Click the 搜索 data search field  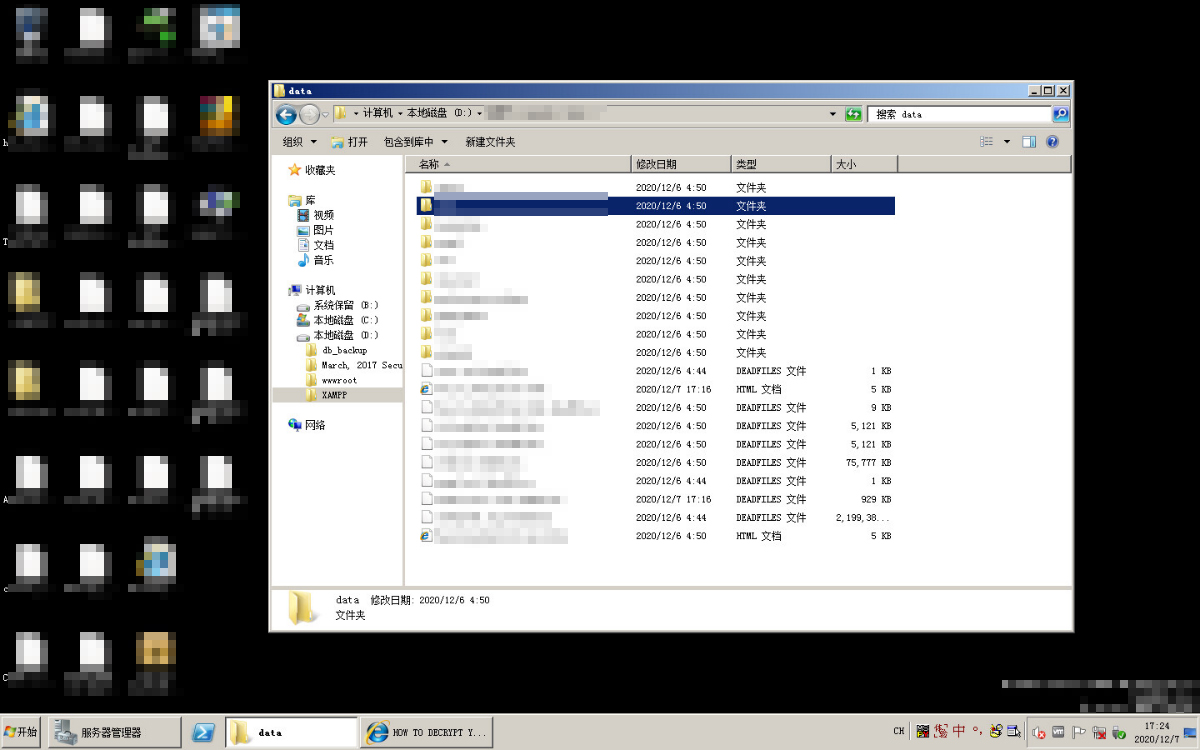(960, 114)
